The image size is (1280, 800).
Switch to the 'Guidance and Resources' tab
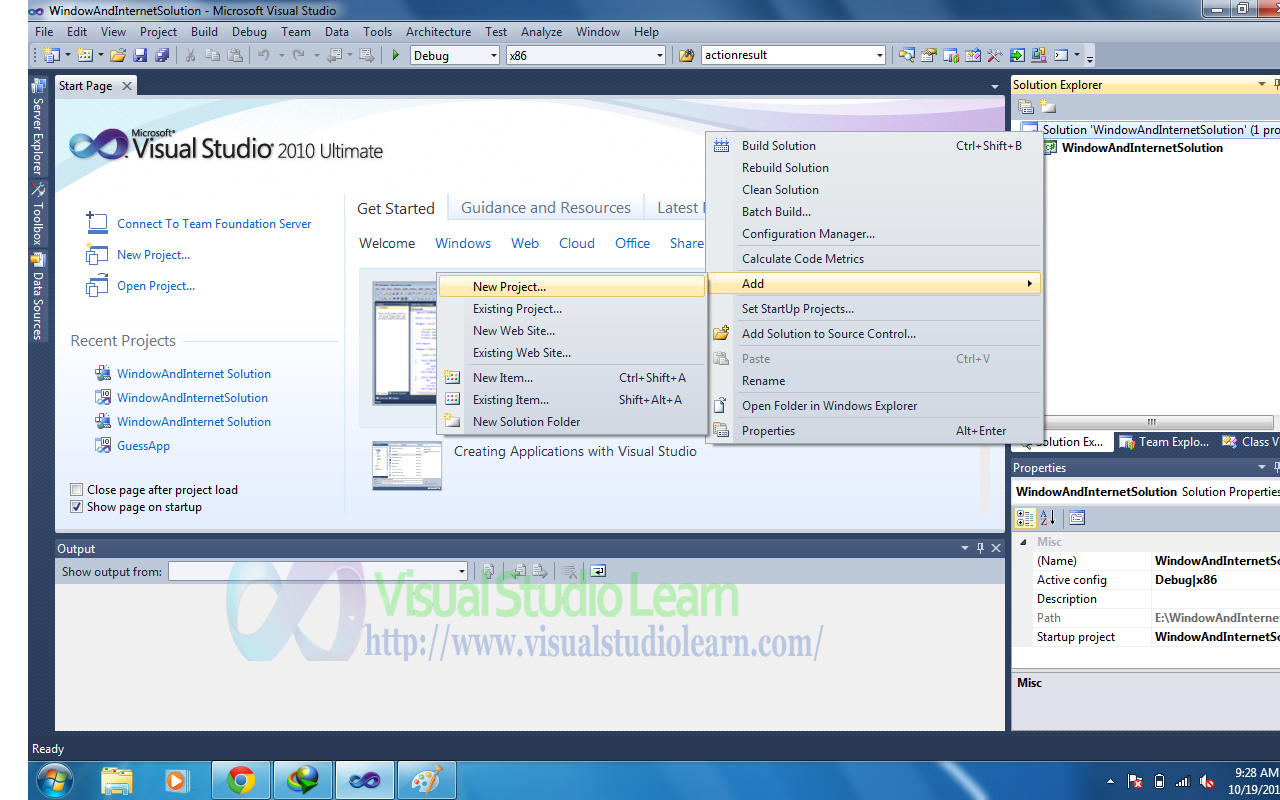tap(546, 208)
